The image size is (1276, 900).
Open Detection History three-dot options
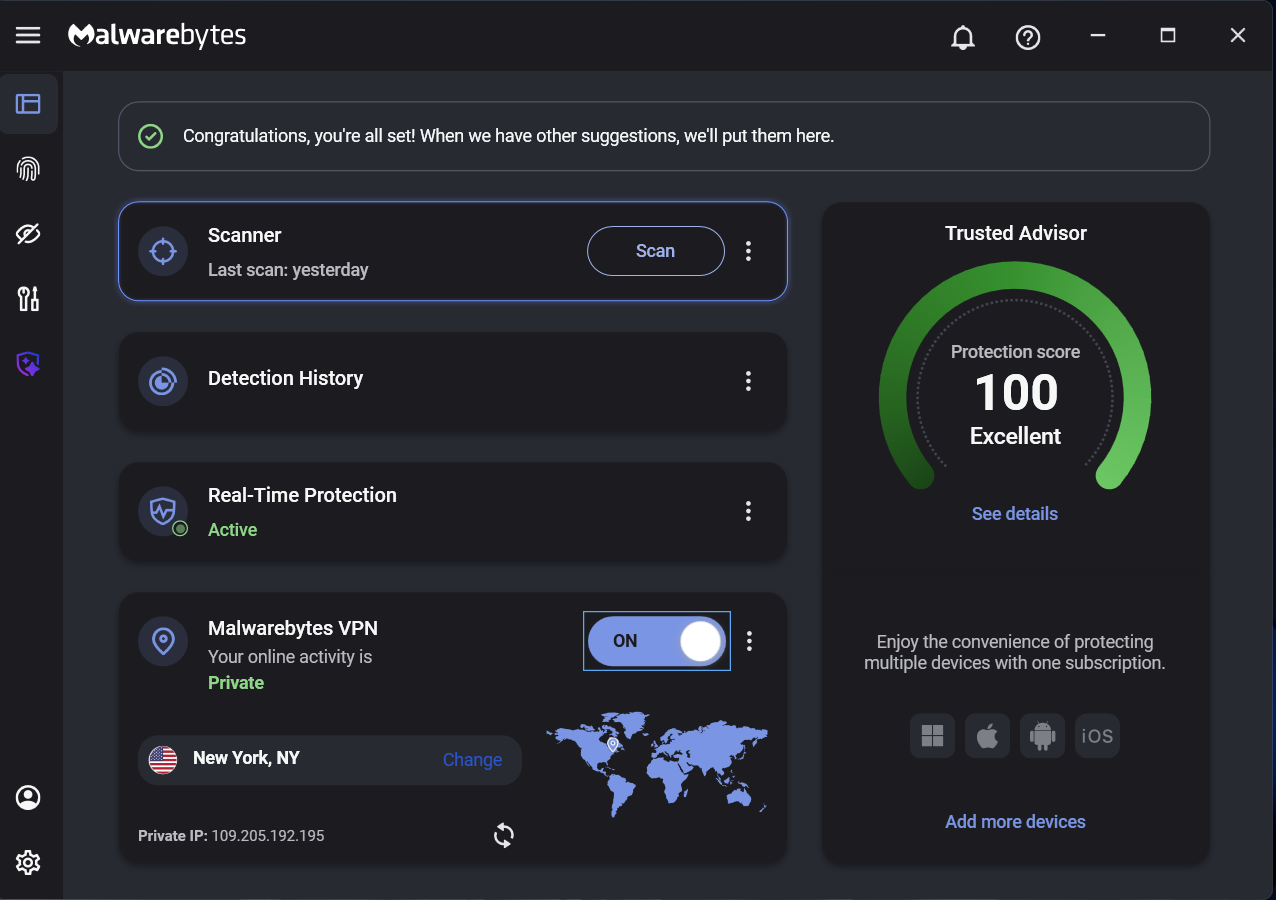click(x=748, y=381)
